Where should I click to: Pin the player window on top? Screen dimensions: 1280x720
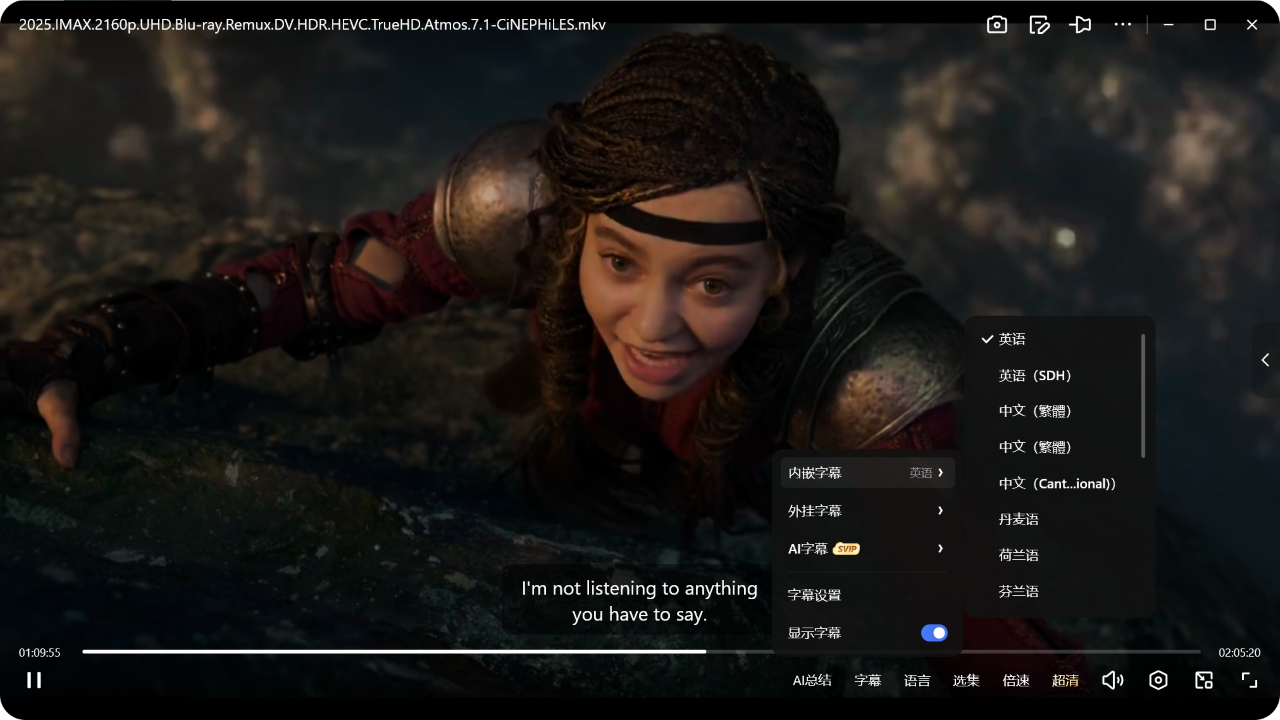(1080, 25)
